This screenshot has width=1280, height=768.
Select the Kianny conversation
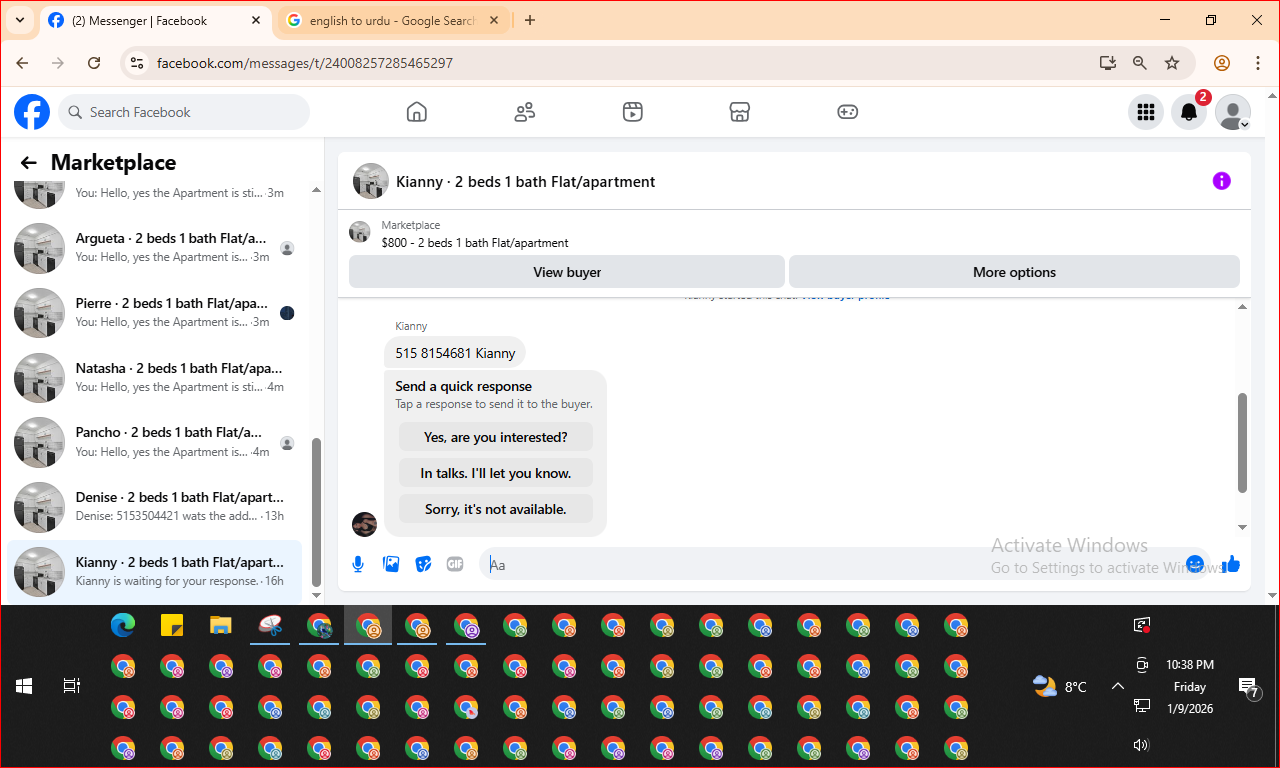point(156,572)
